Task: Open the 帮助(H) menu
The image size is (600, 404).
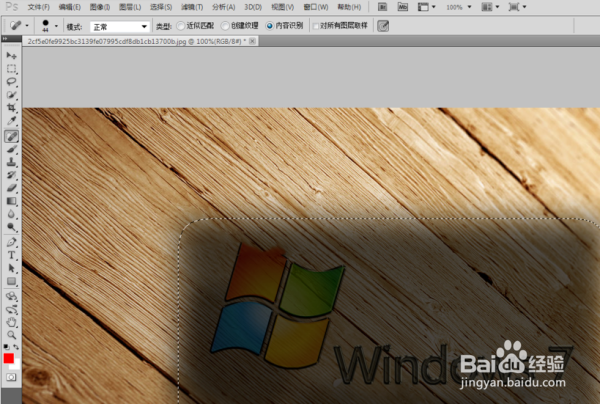Action: [349, 7]
